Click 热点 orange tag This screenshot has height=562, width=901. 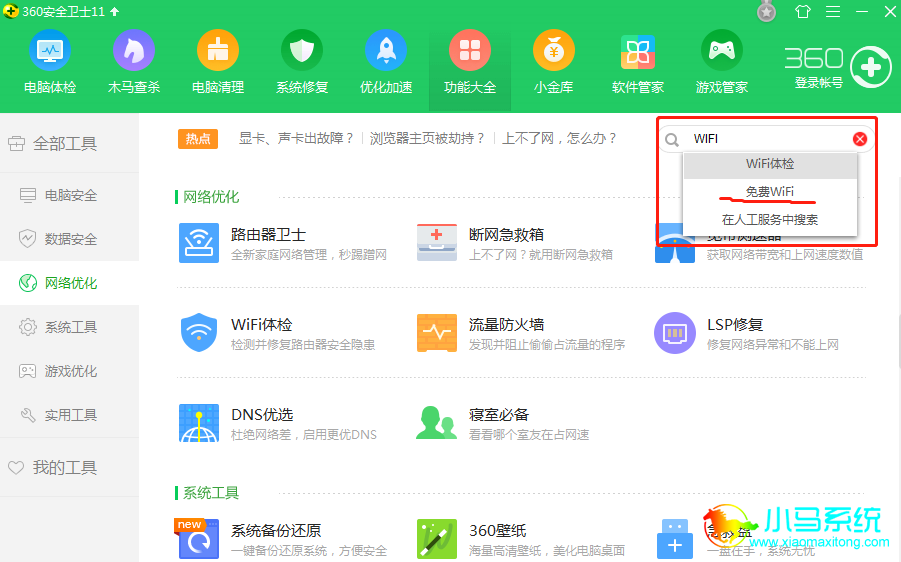[198, 138]
